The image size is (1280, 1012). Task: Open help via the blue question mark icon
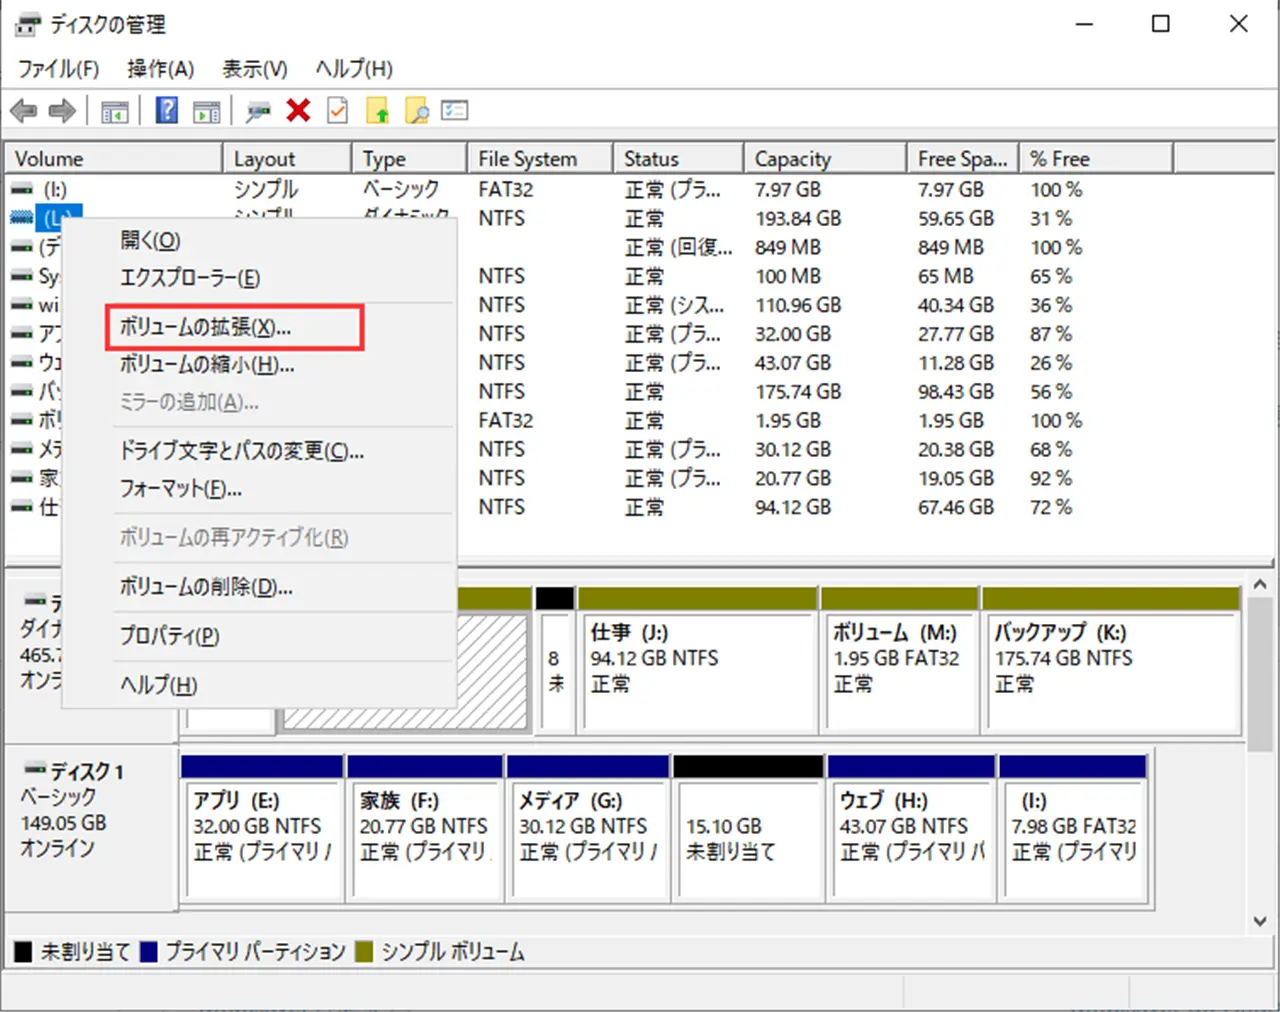167,110
